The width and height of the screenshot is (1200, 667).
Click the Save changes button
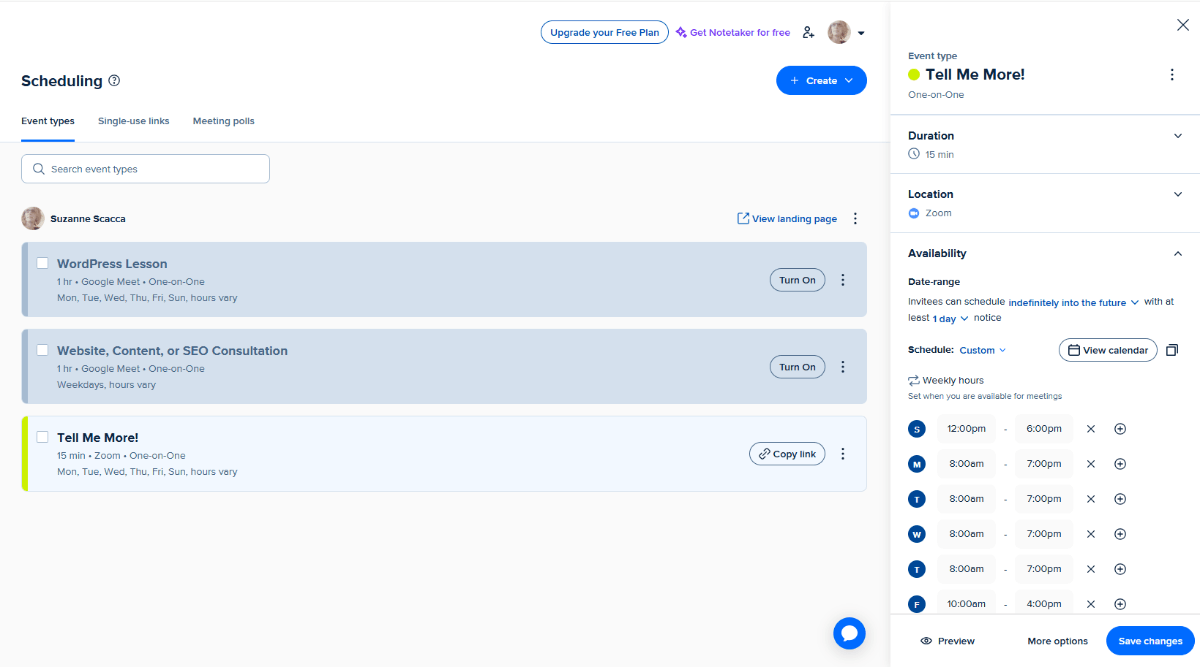(x=1150, y=641)
